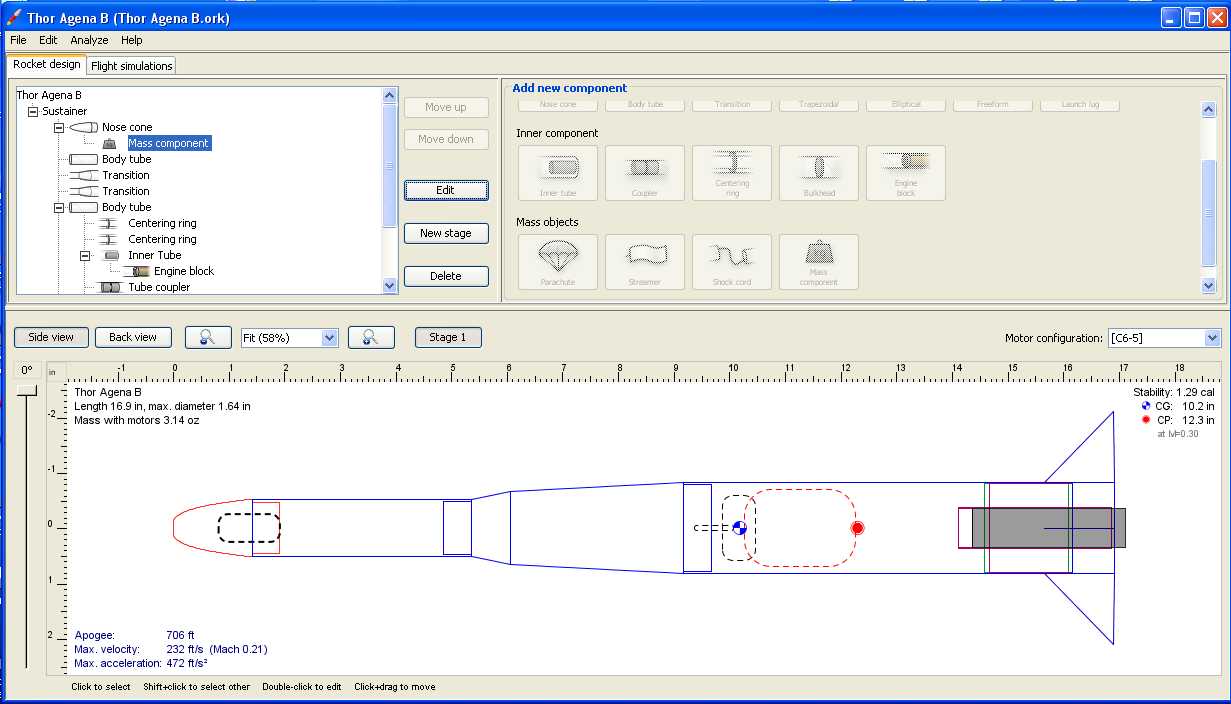Insert a Shock cord
The width and height of the screenshot is (1231, 704).
tap(731, 262)
